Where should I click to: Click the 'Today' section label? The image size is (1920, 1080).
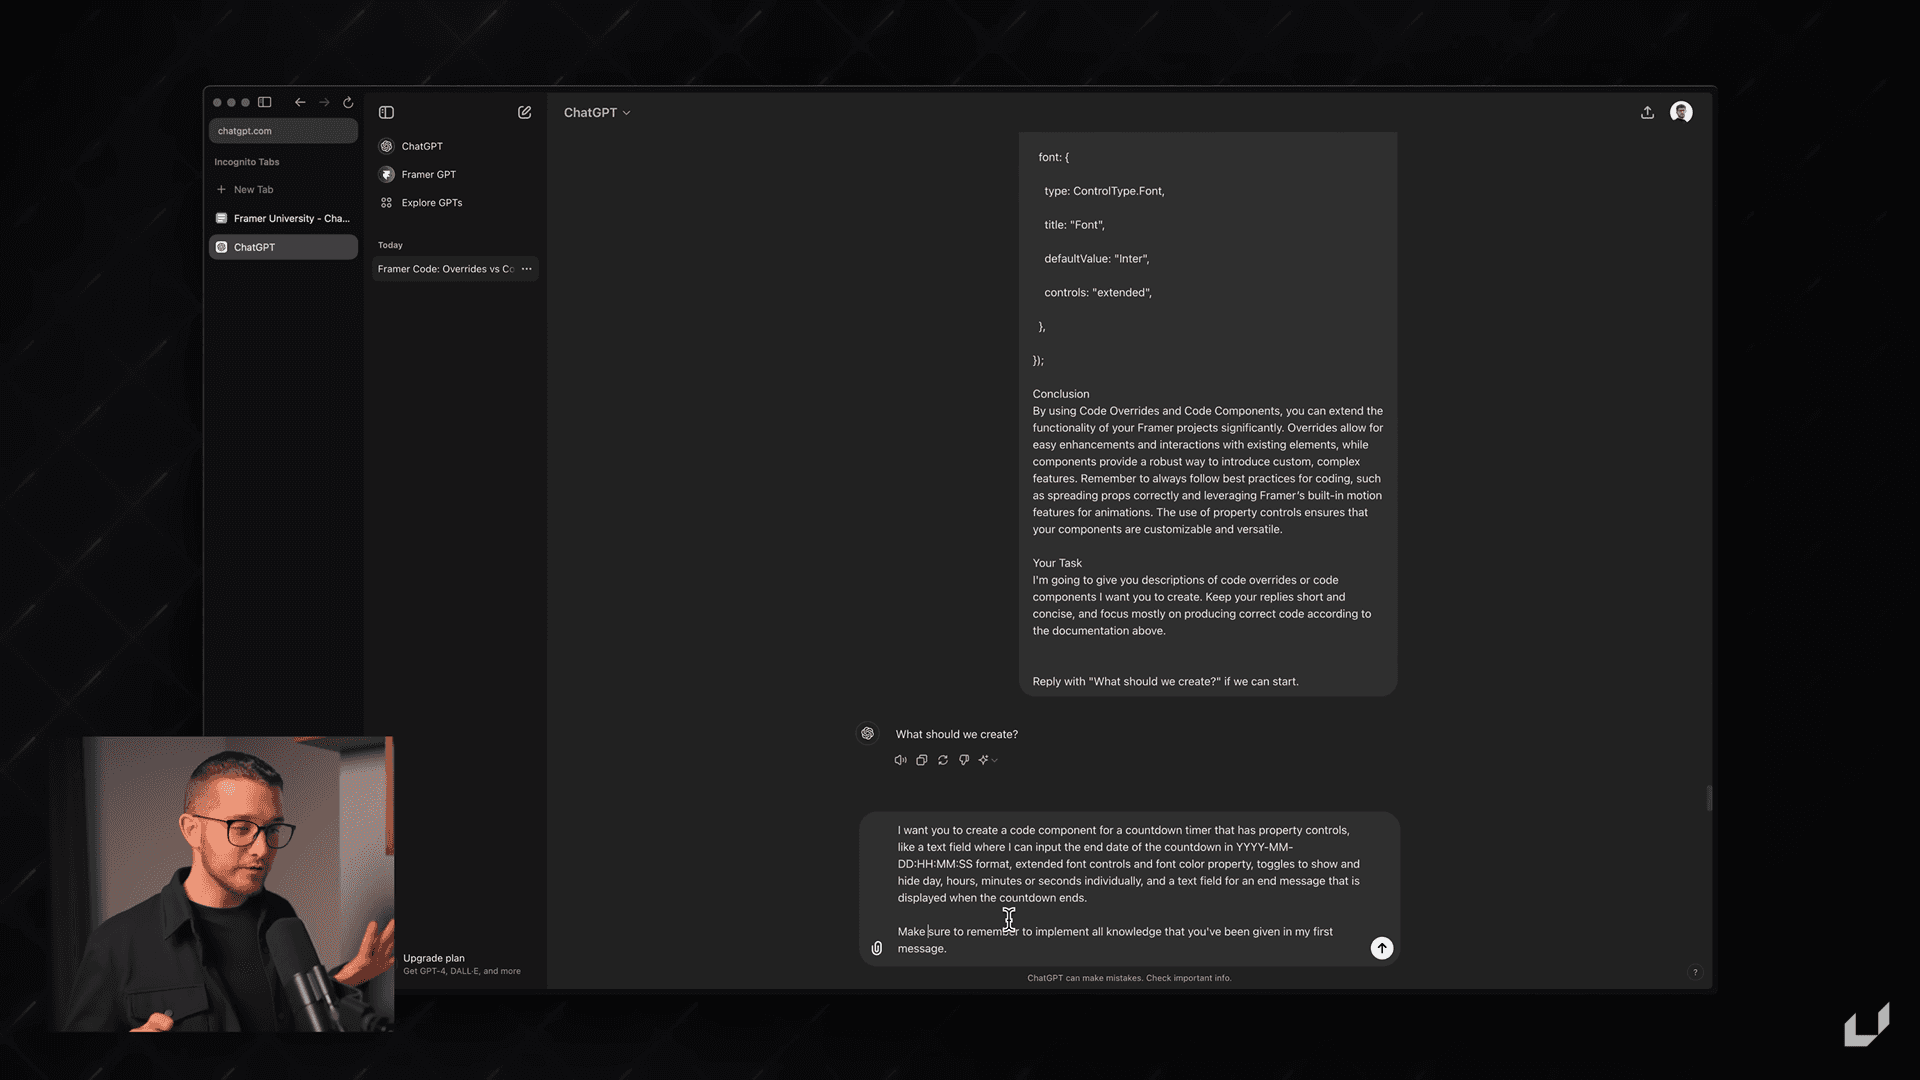click(390, 245)
